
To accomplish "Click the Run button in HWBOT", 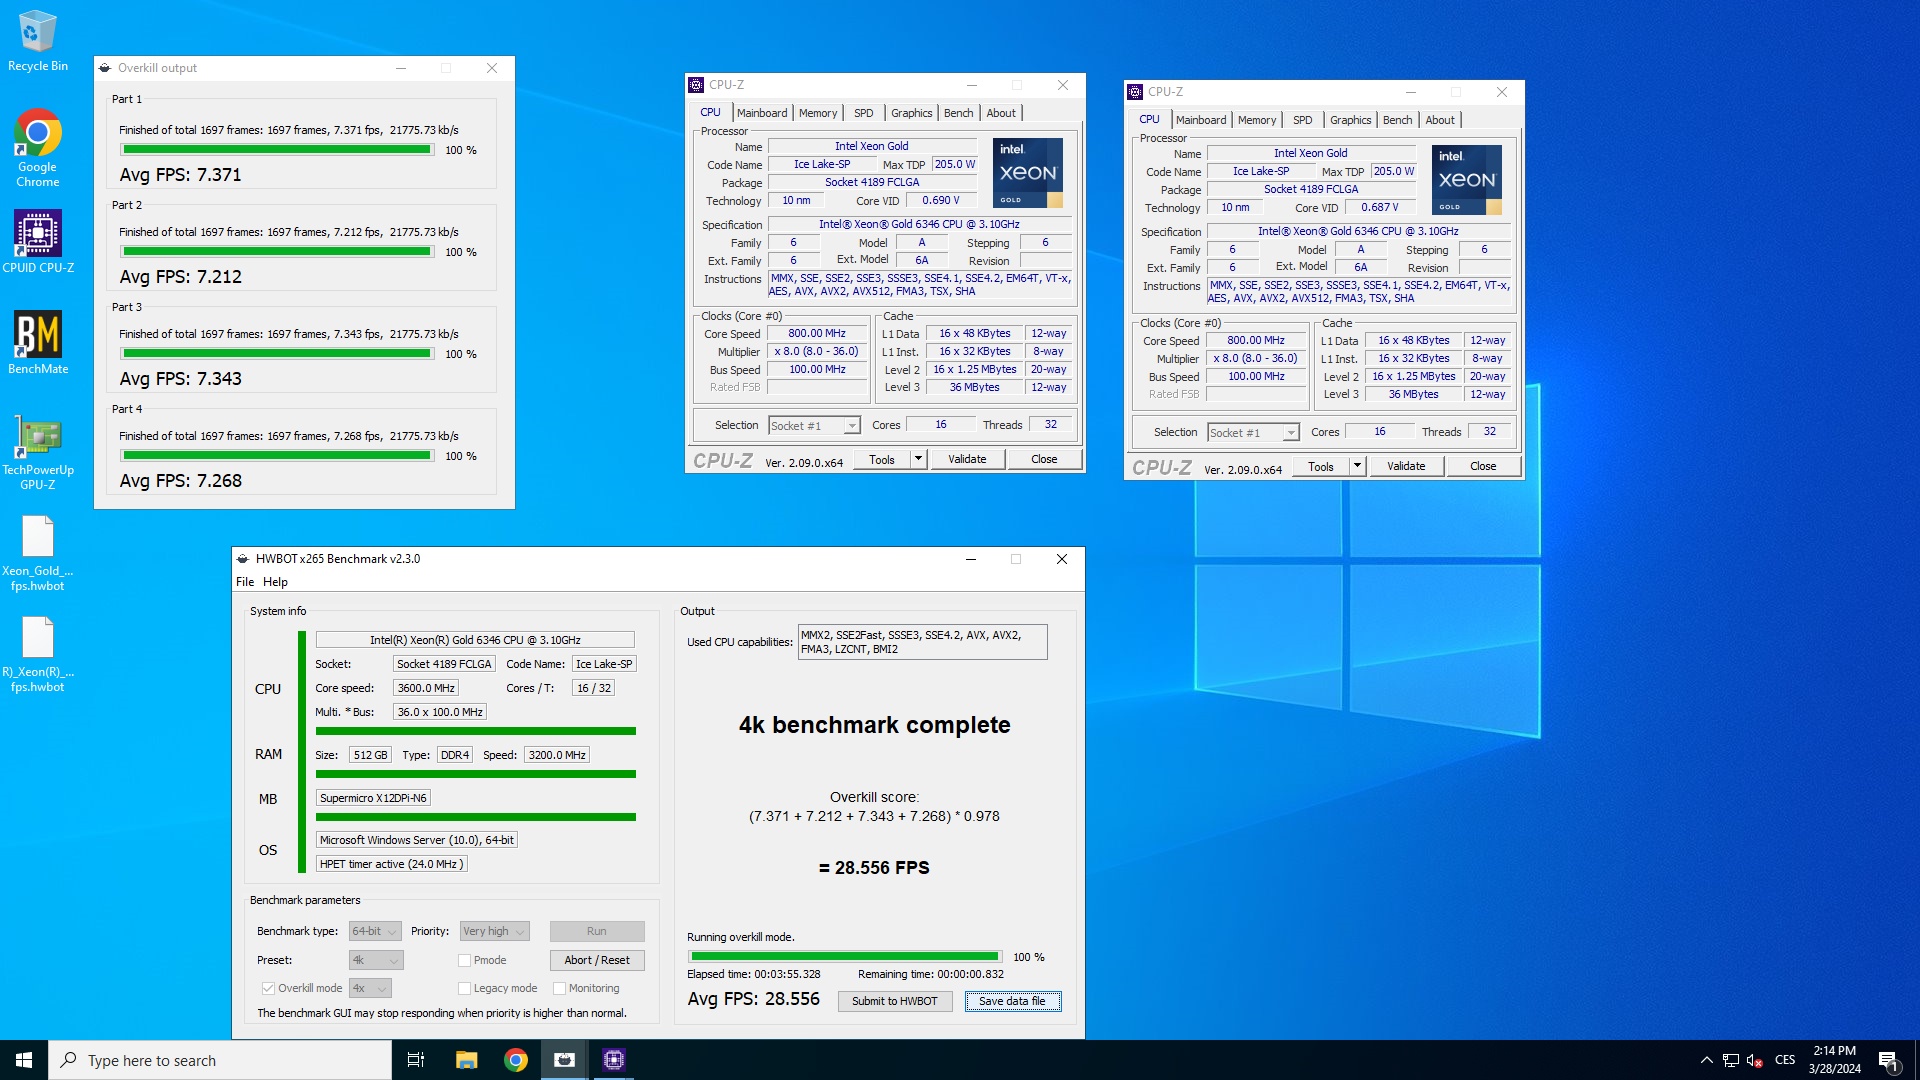I will coord(597,931).
